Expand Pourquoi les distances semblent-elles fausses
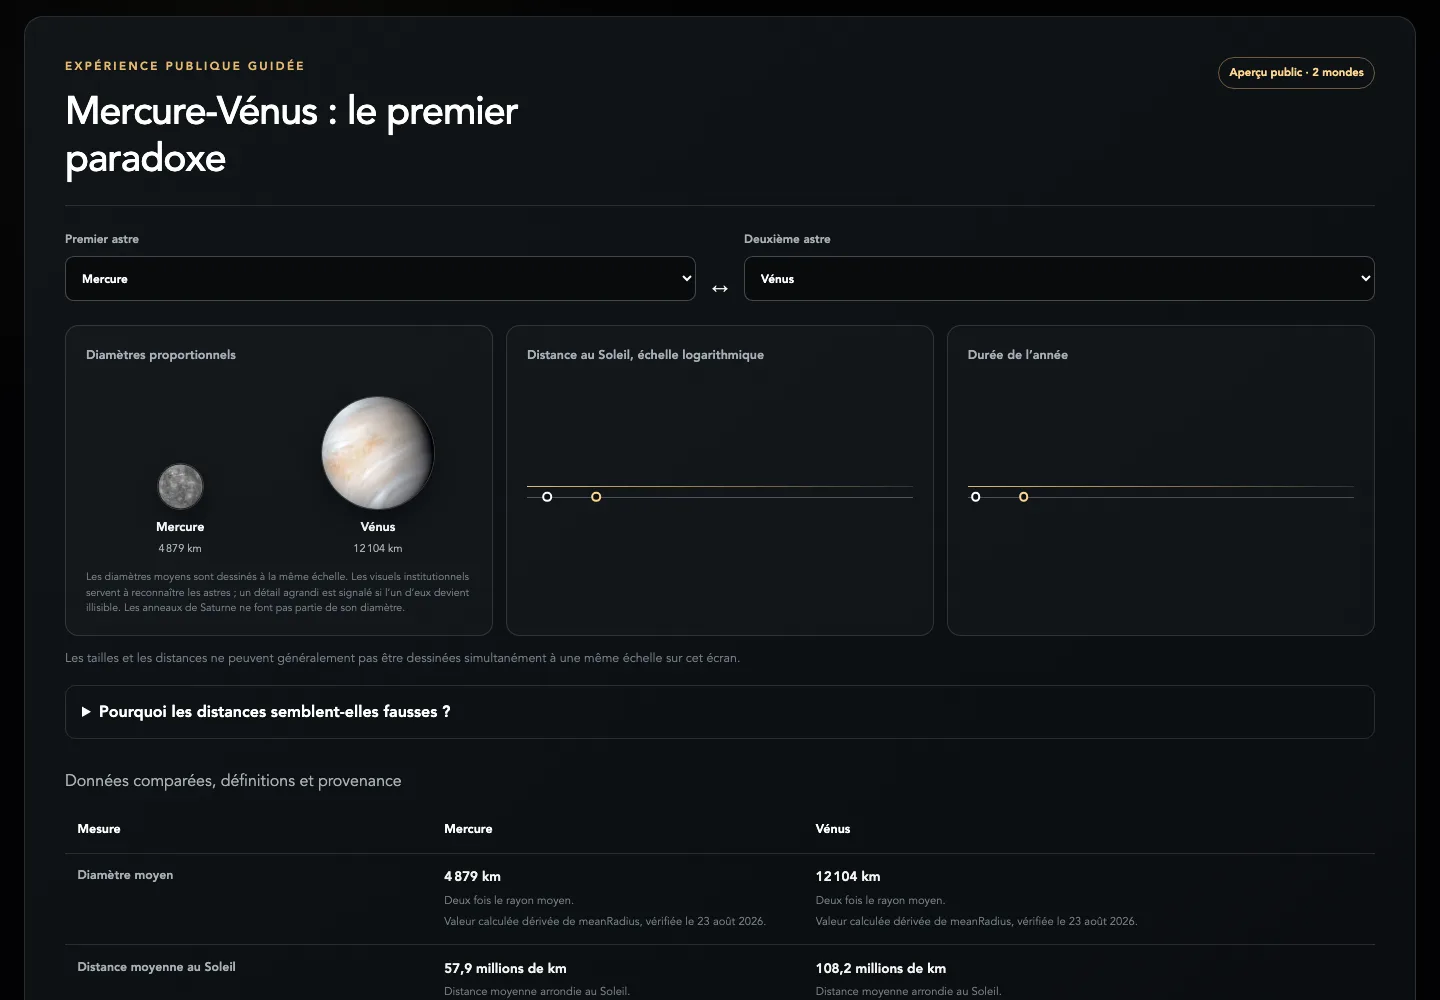 pos(720,712)
